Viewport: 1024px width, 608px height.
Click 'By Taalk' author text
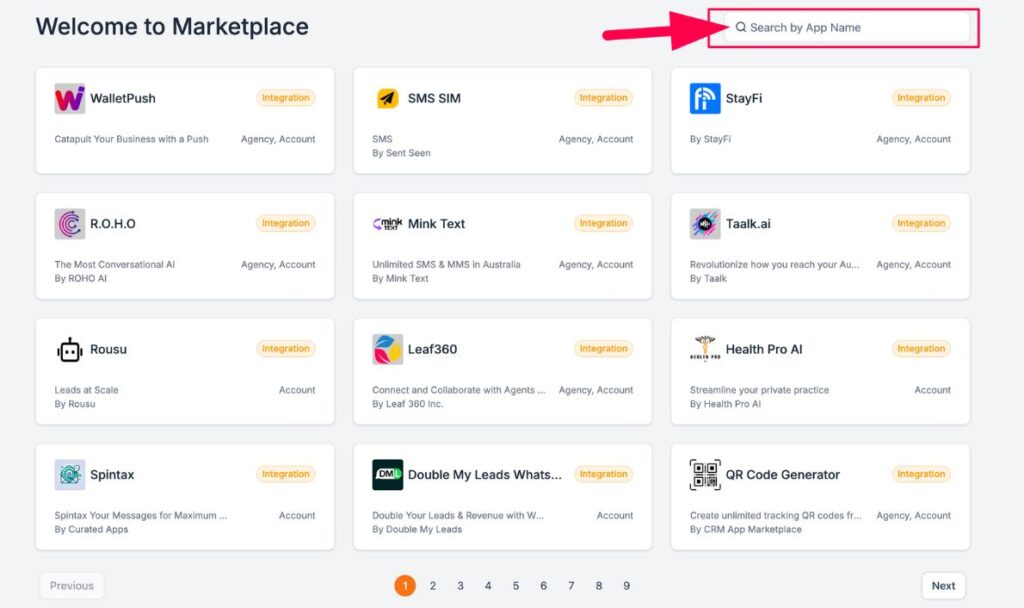click(708, 278)
